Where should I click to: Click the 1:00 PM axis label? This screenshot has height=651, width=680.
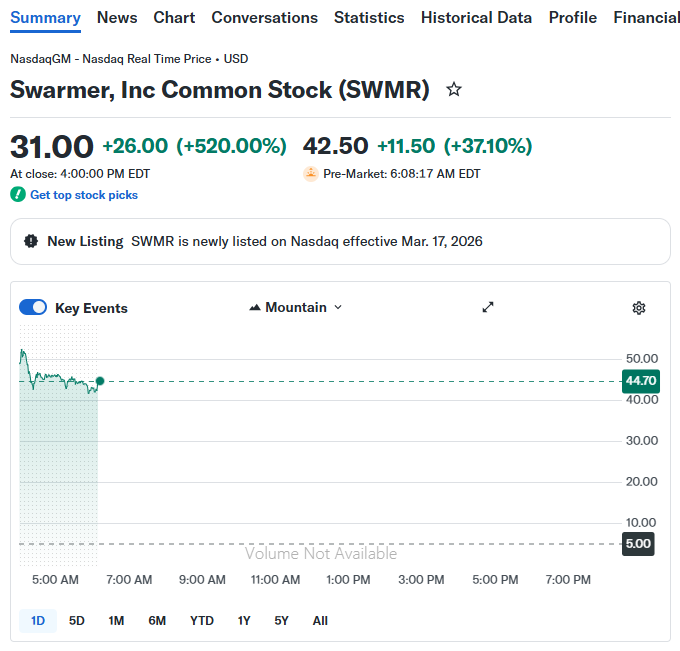point(348,580)
